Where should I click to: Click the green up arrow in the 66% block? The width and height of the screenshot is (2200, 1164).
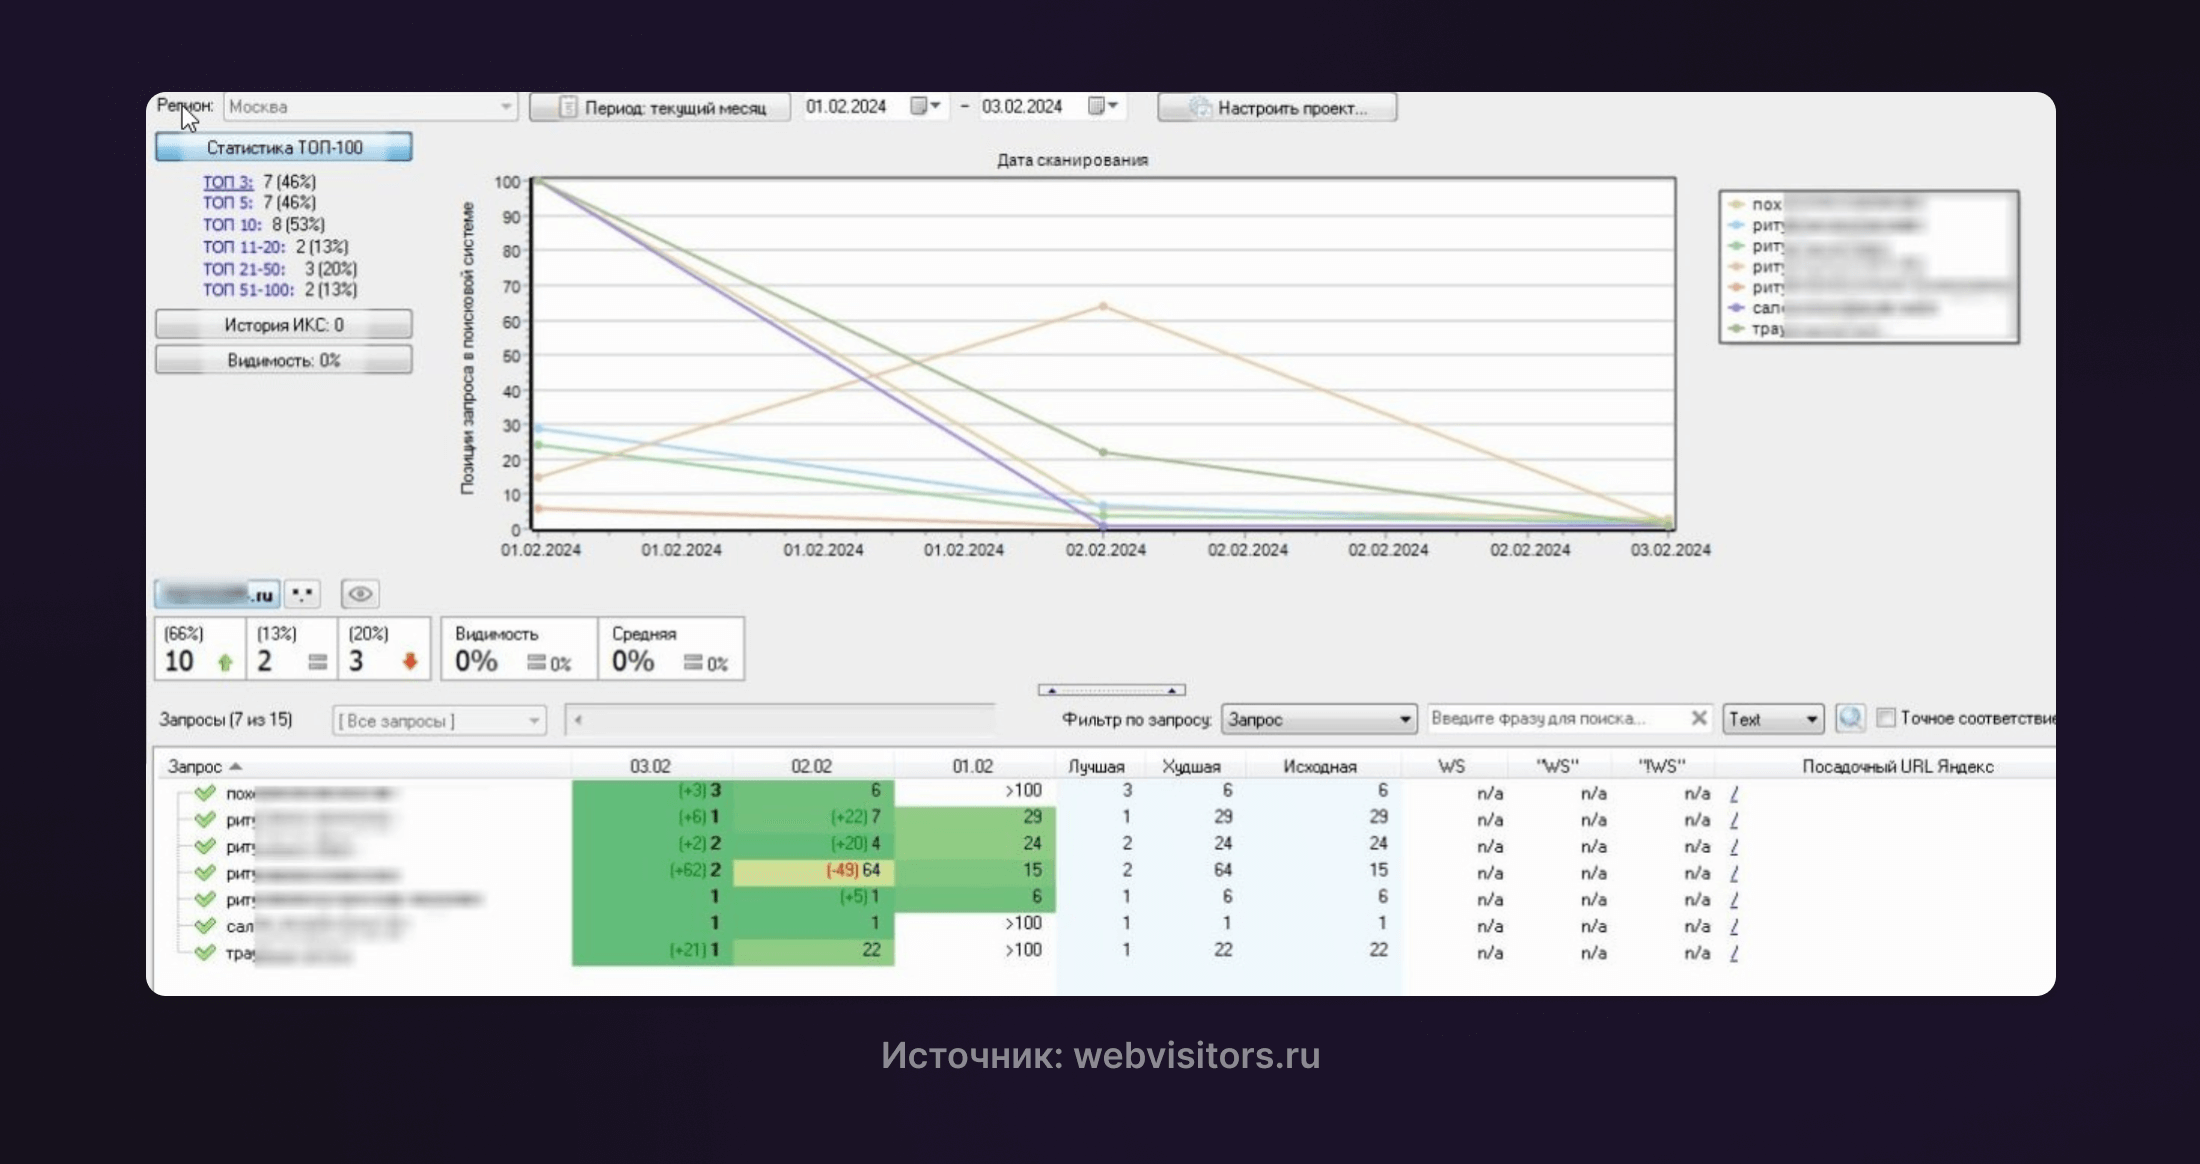point(224,661)
